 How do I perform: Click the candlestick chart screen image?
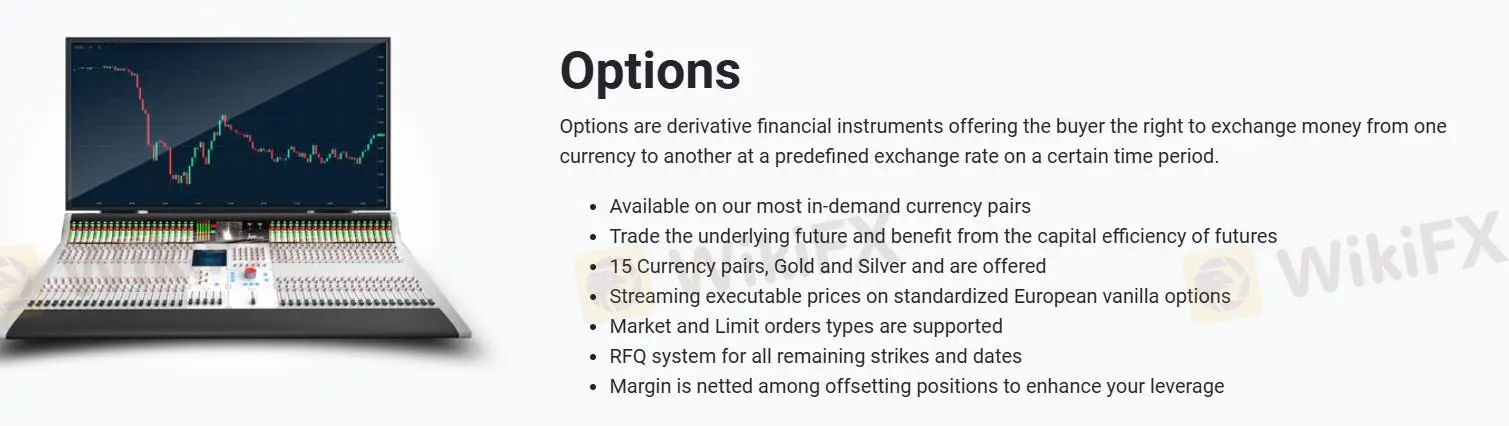tap(227, 122)
